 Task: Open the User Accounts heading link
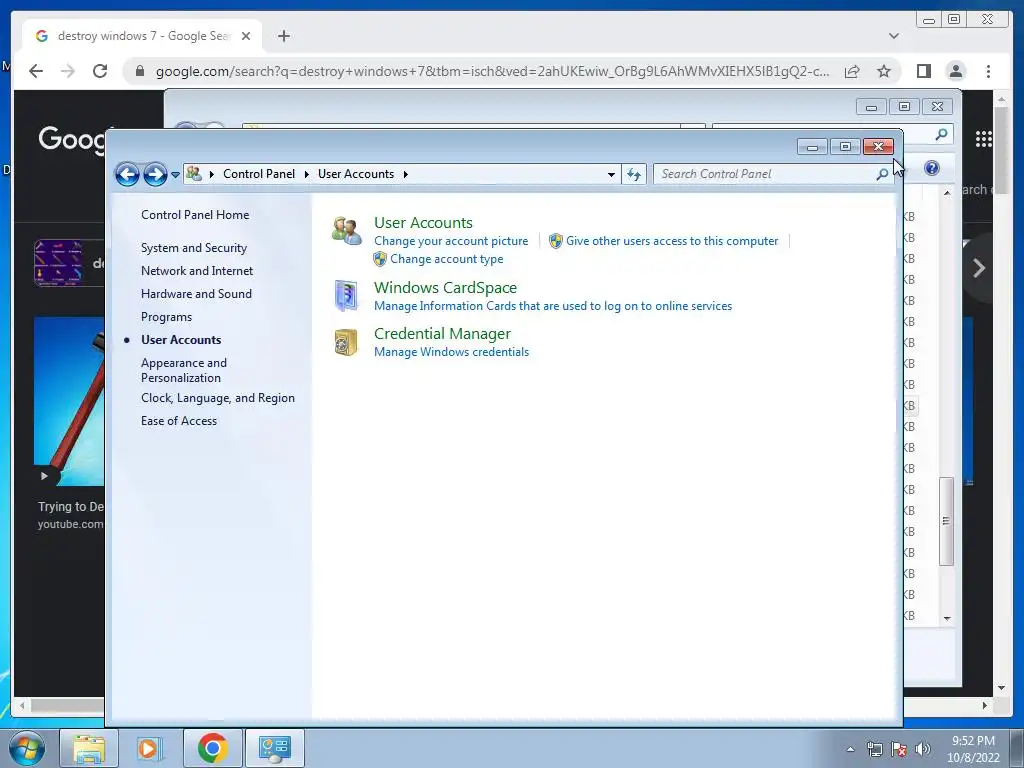pos(423,223)
